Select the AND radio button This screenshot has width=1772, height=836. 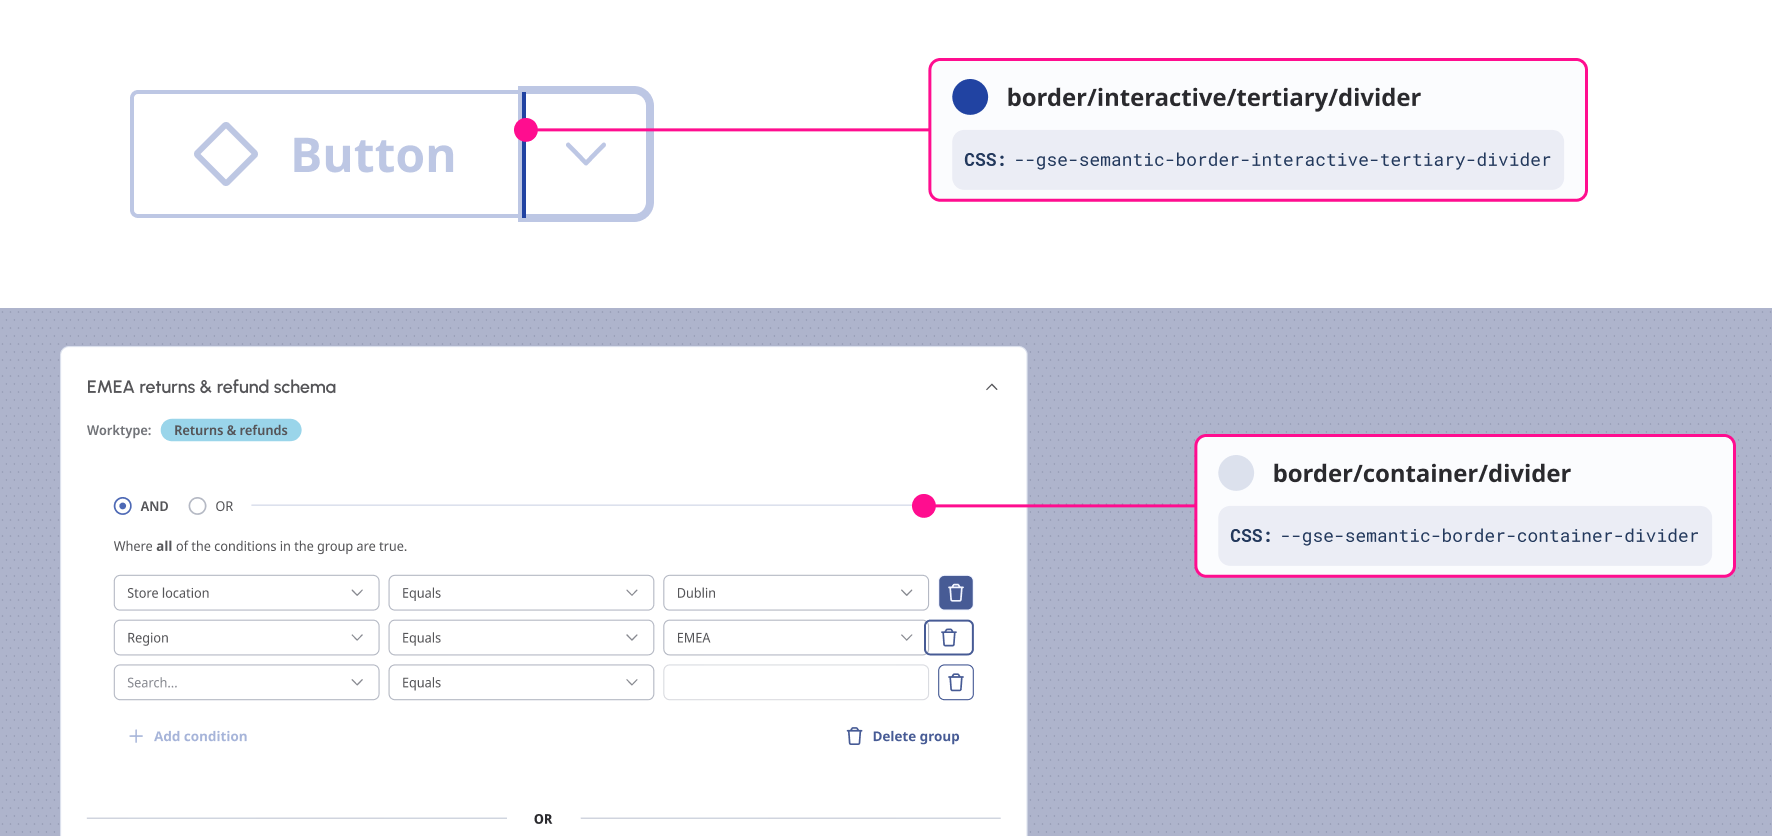(x=123, y=506)
